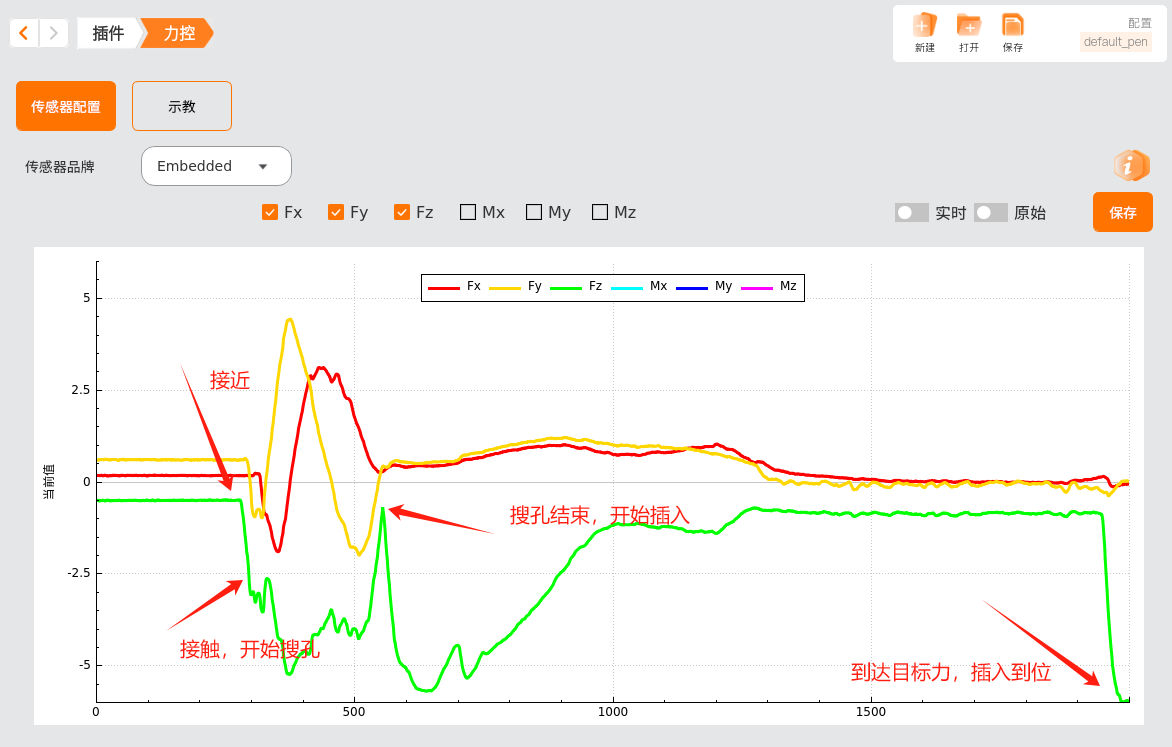The height and width of the screenshot is (747, 1172).
Task: Click the orange 保存 button above chart
Action: pyautogui.click(x=1122, y=212)
